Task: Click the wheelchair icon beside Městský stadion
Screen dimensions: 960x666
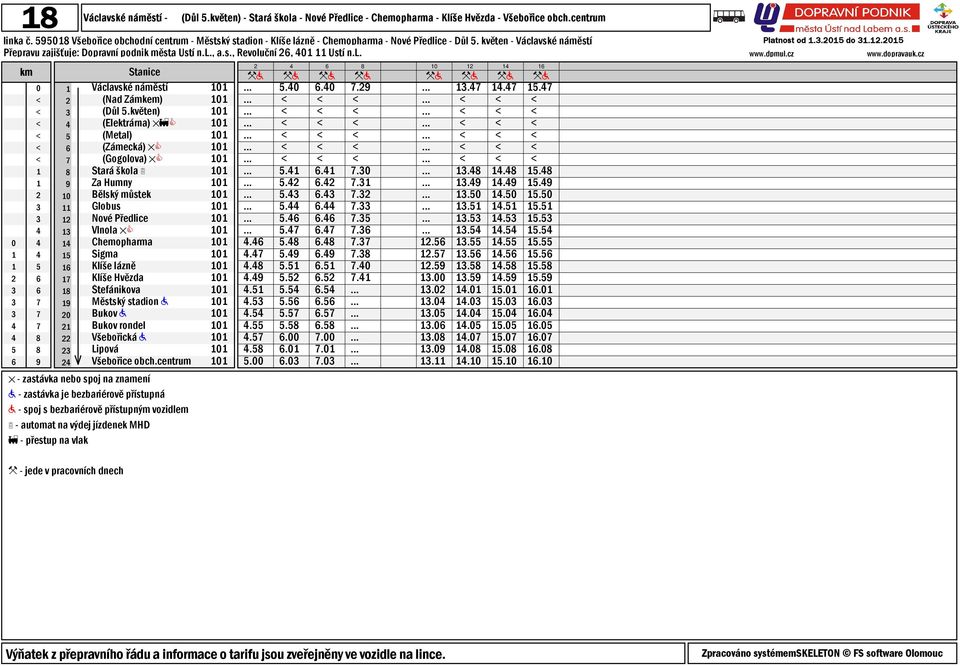Action: click(x=164, y=301)
